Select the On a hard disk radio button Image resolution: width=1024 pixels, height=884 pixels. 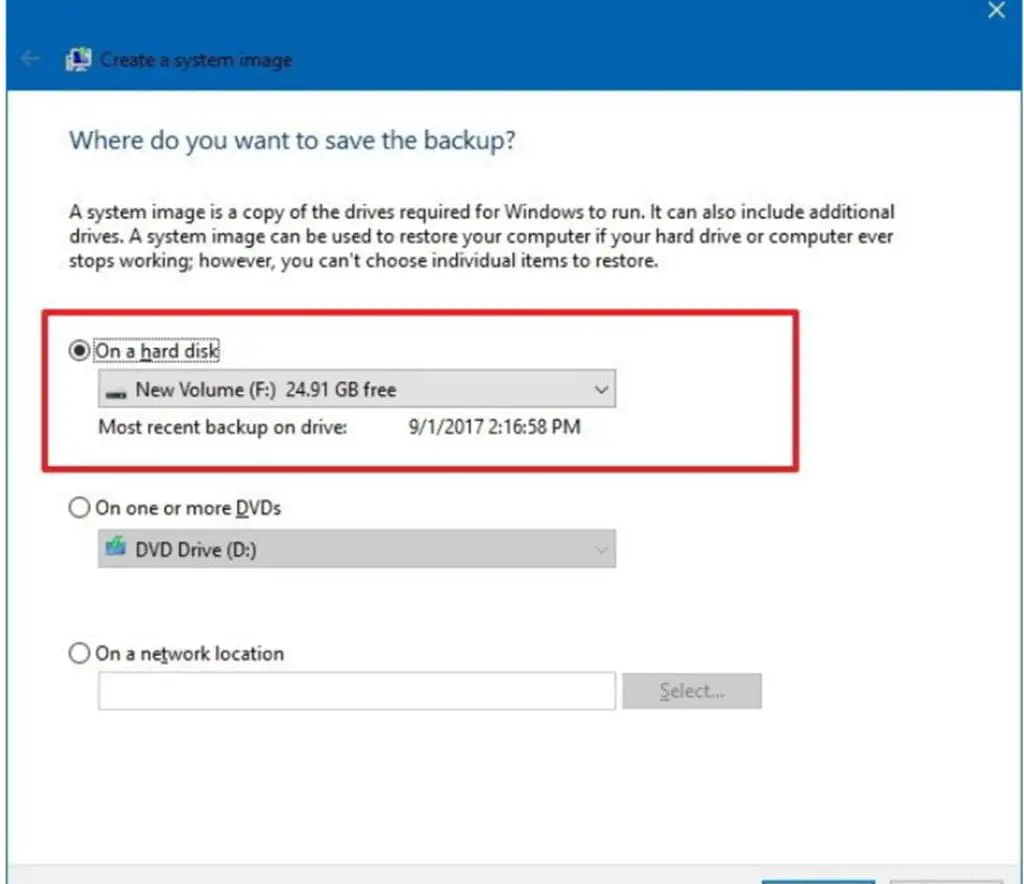point(79,352)
